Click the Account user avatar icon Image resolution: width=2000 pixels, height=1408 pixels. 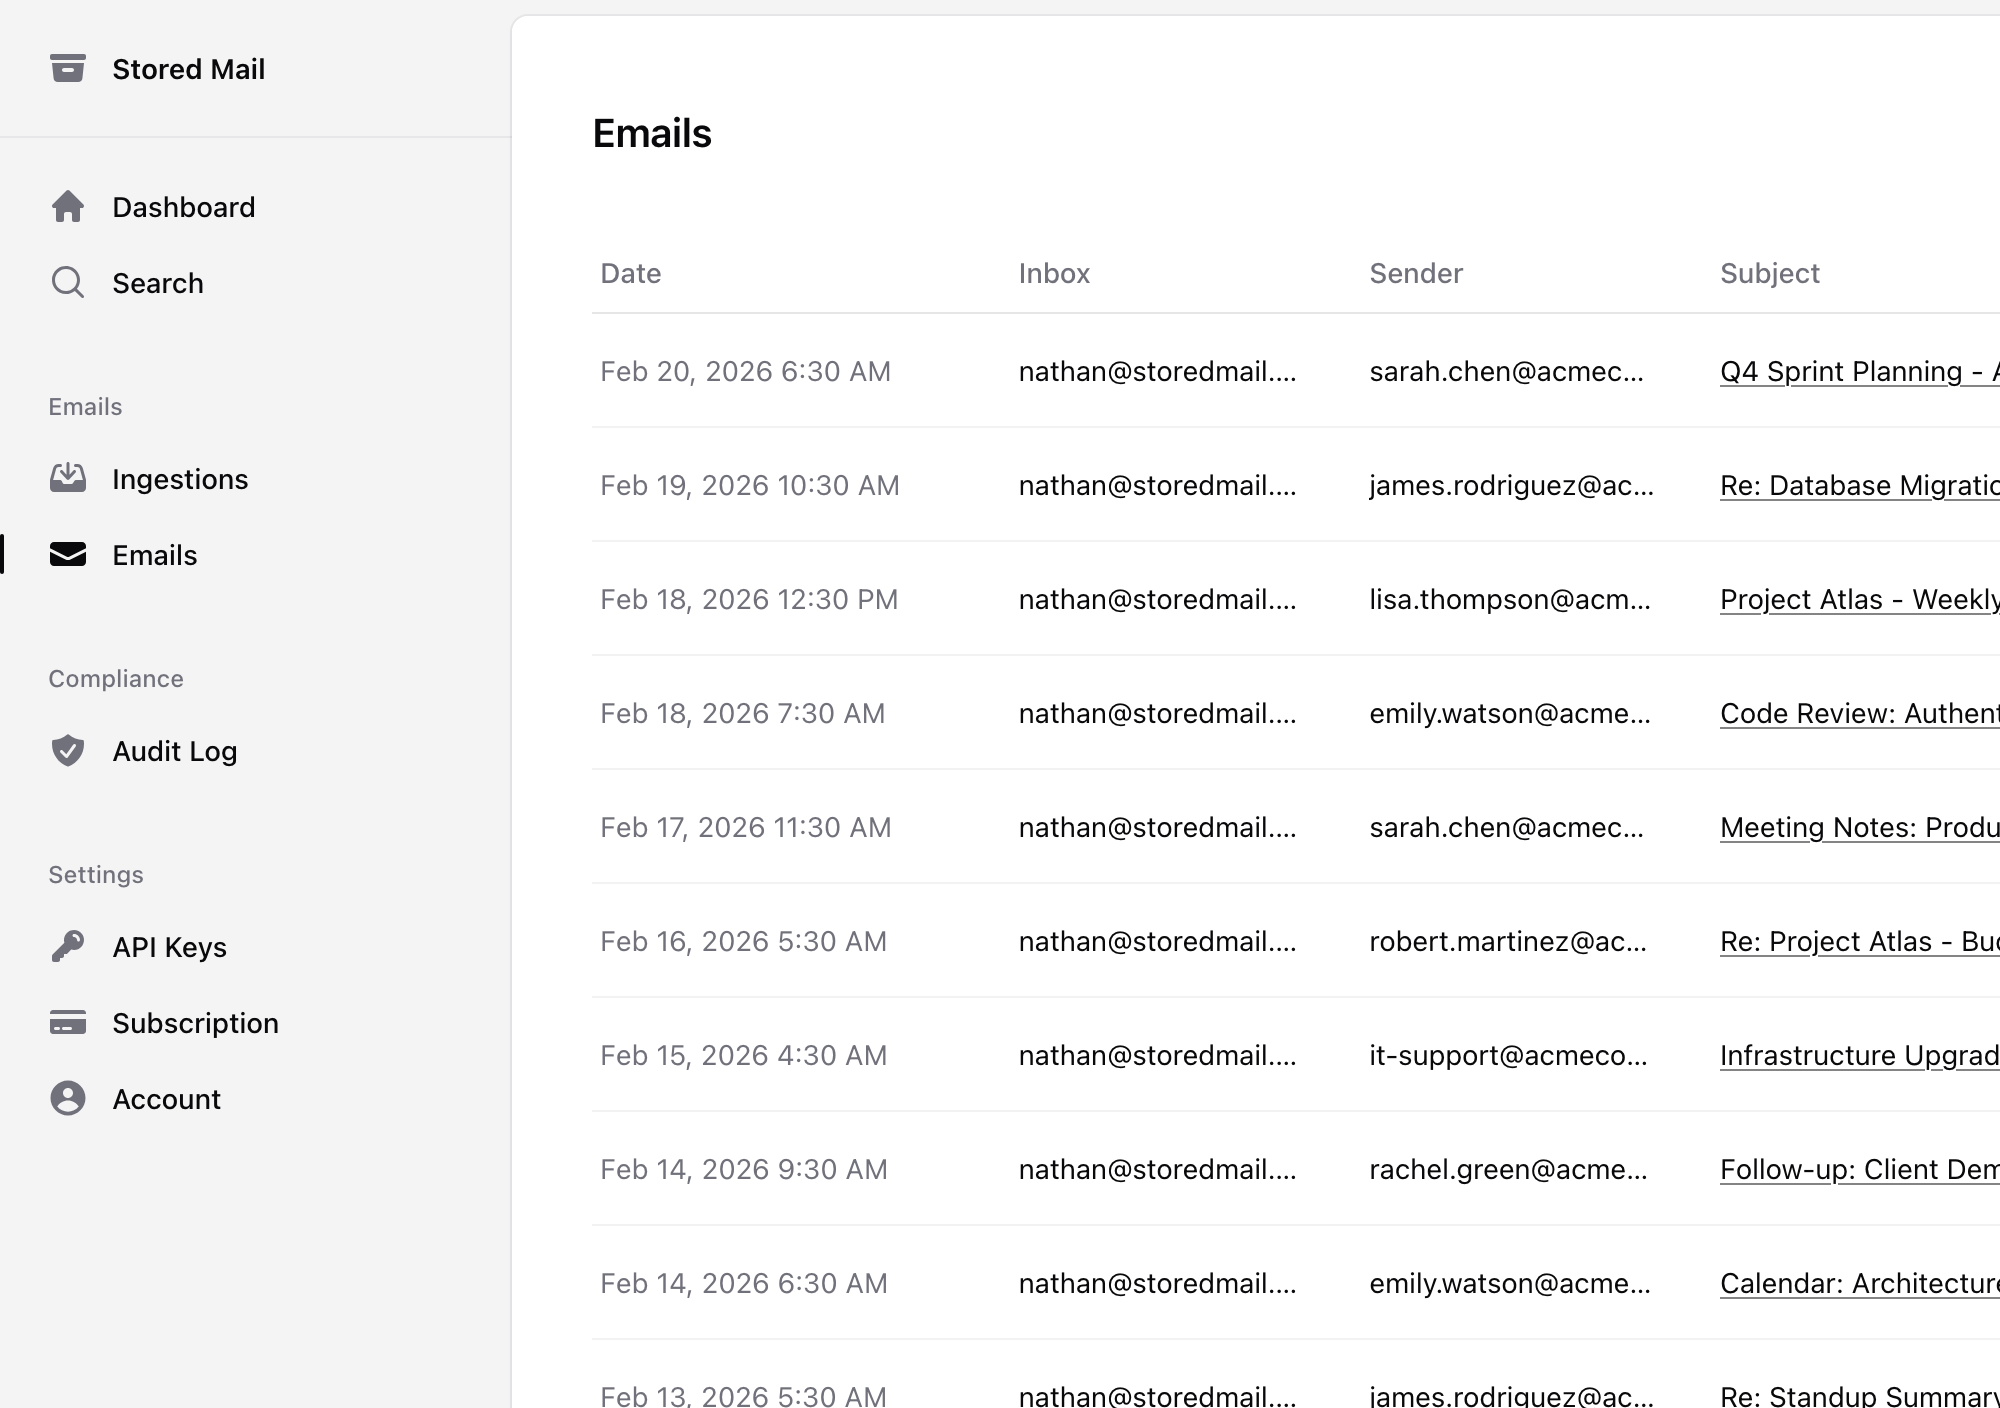[x=67, y=1099]
